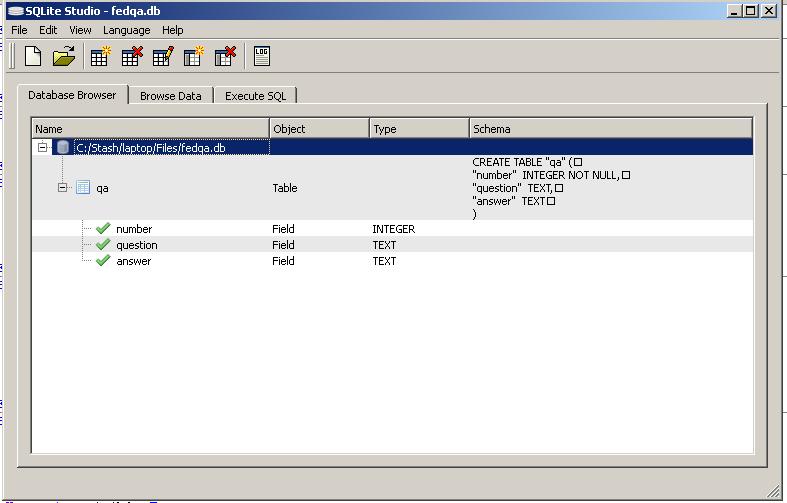Viewport: 787px width, 503px height.
Task: Switch to the Execute SQL tab
Action: coord(255,96)
